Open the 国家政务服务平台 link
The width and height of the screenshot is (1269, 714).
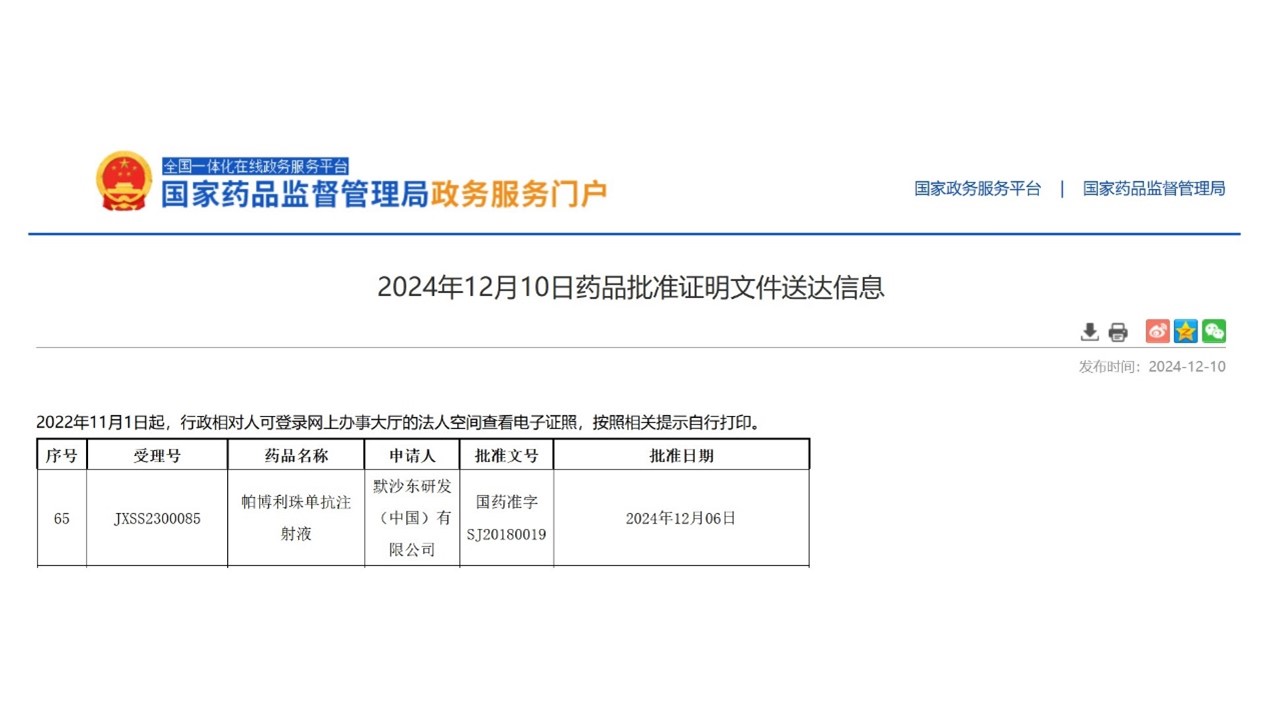click(x=977, y=188)
